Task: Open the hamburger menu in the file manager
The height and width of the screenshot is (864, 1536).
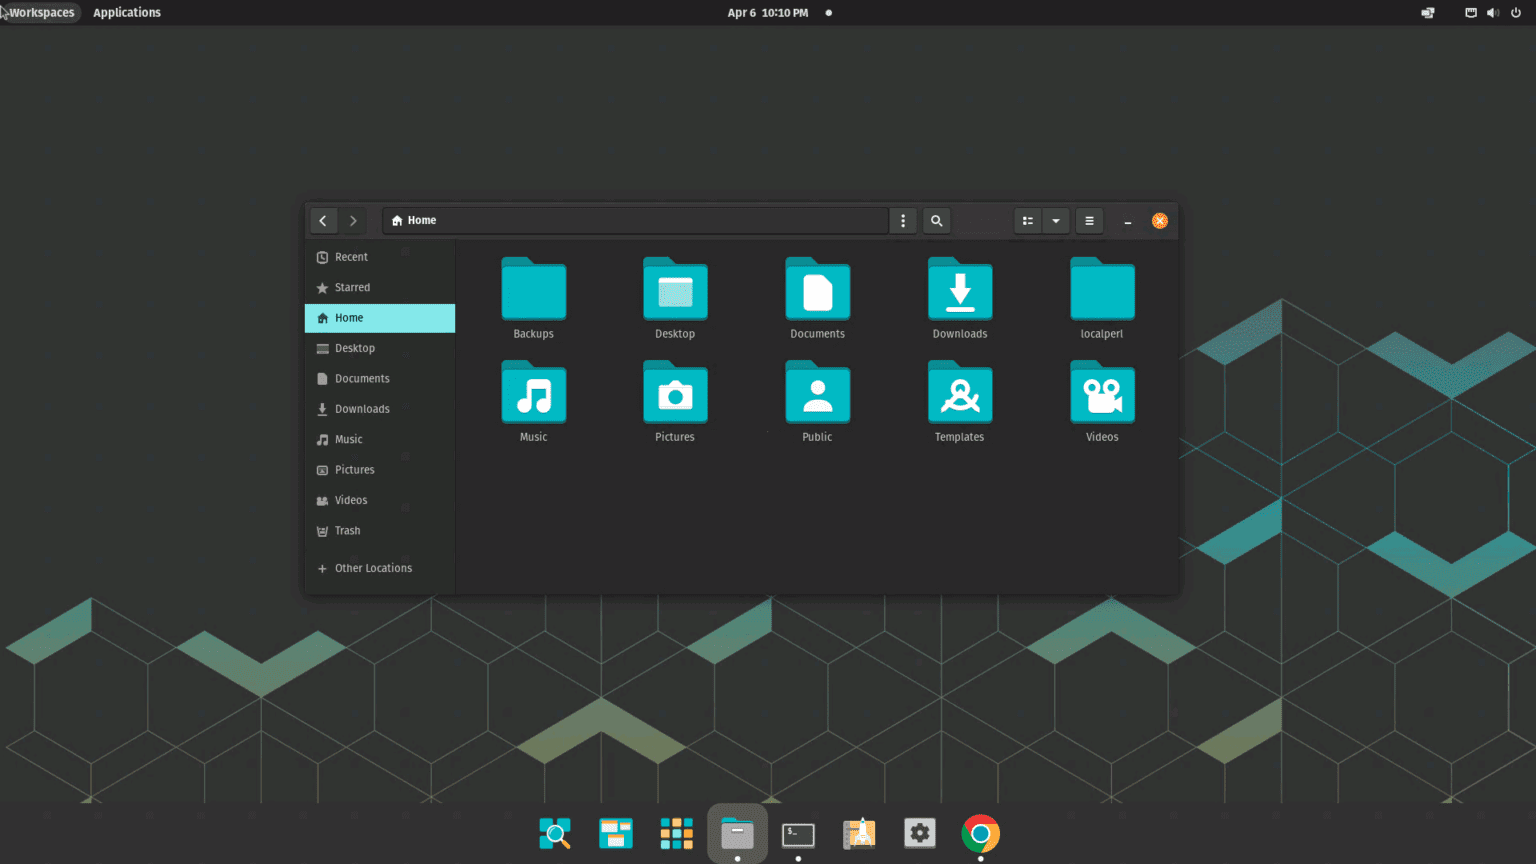Action: [1089, 220]
